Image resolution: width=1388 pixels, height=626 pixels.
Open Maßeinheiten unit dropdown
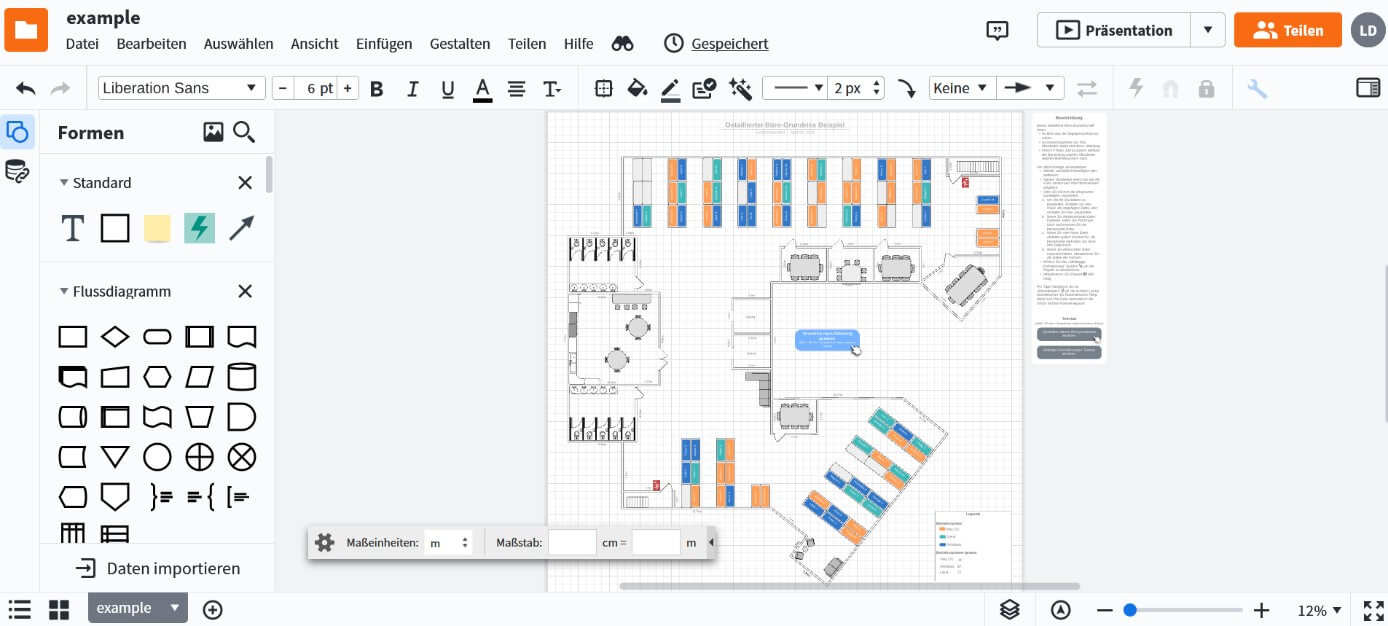448,543
